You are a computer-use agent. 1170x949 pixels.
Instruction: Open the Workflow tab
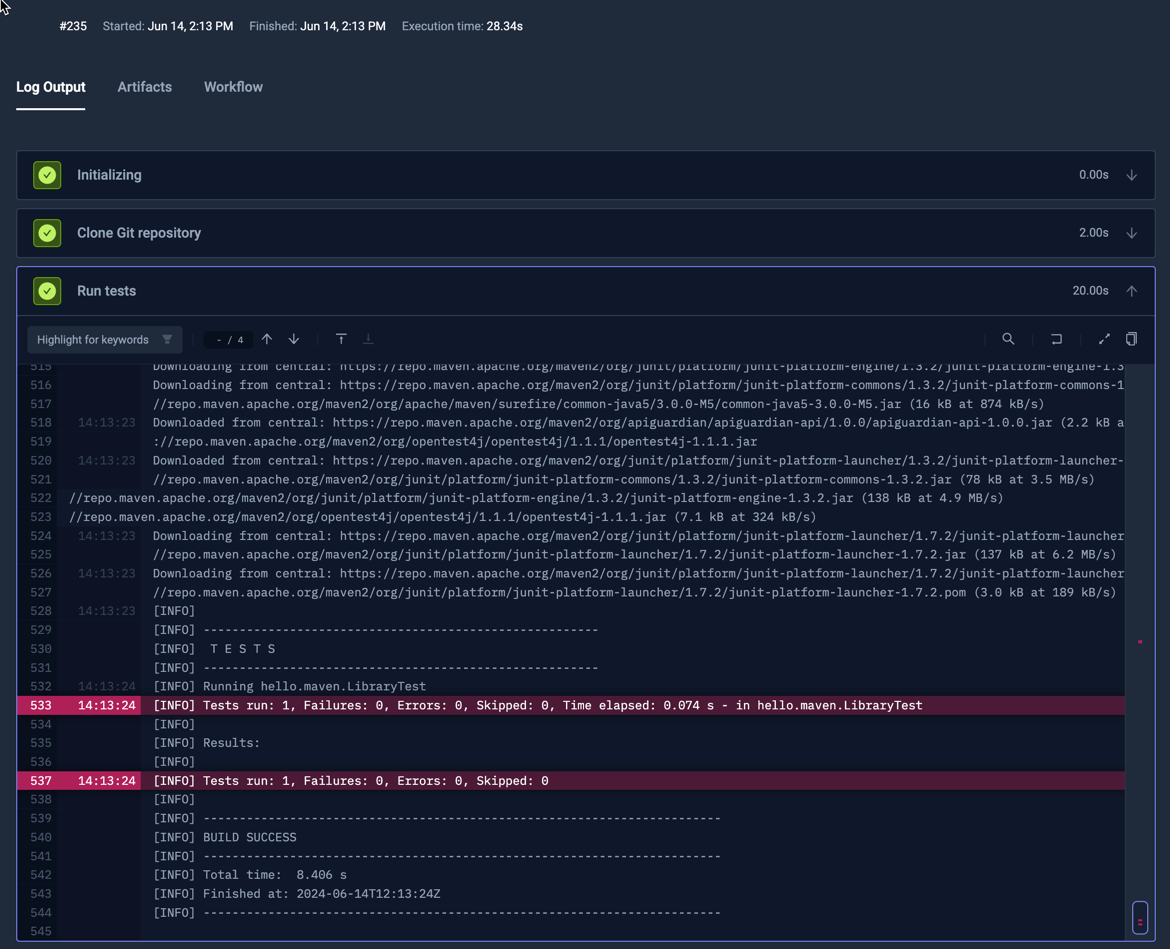click(x=233, y=87)
